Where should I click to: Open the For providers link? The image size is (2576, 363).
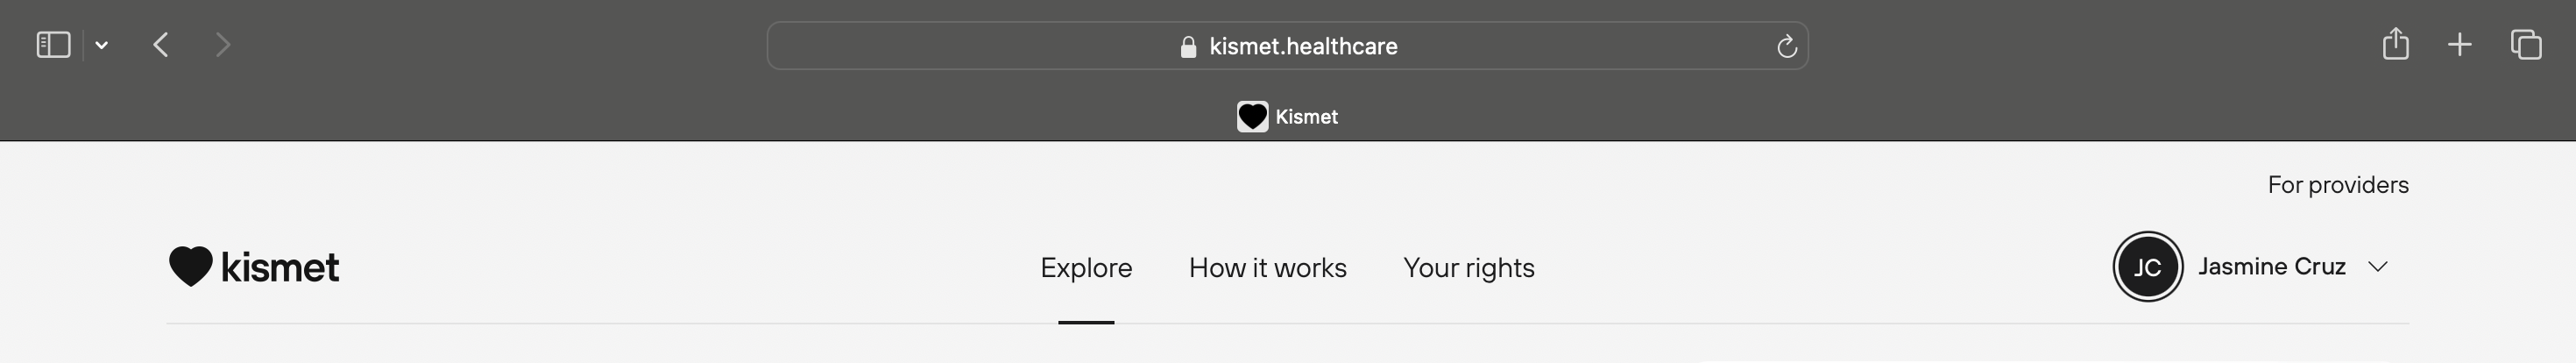[x=2337, y=185]
